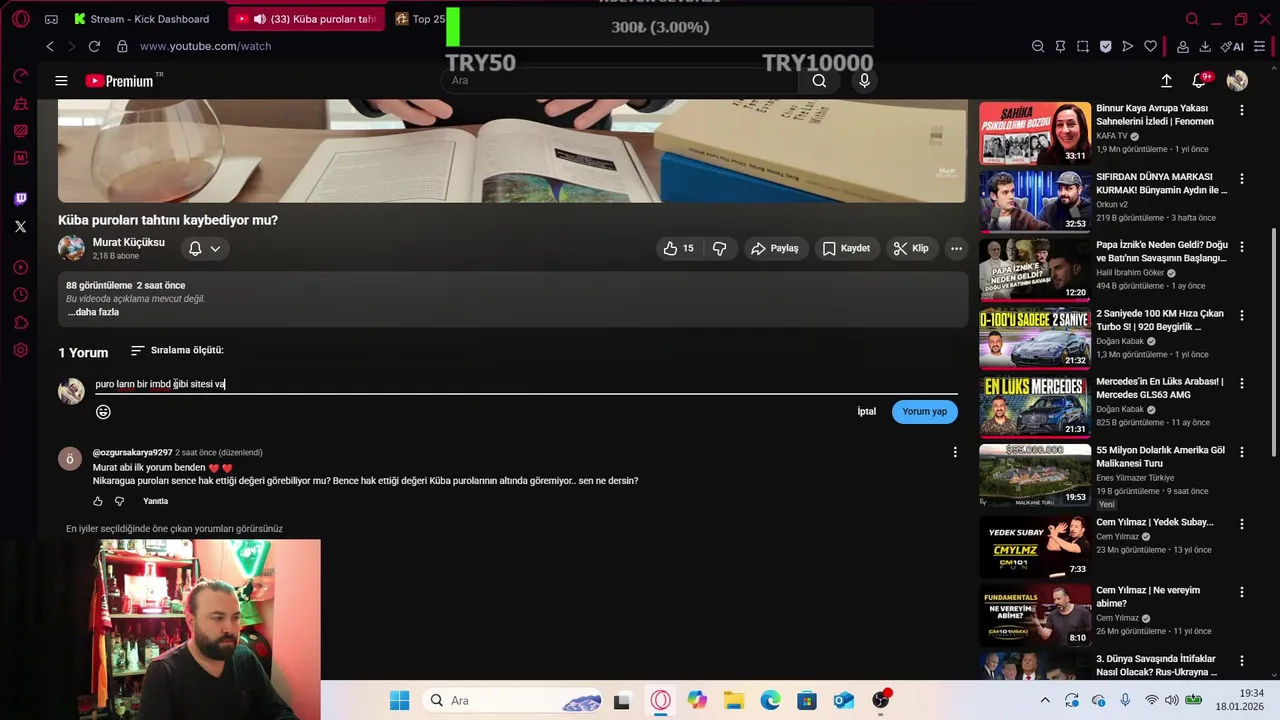The image size is (1280, 720).
Task: Open the browser downloads icon
Action: 1205,46
